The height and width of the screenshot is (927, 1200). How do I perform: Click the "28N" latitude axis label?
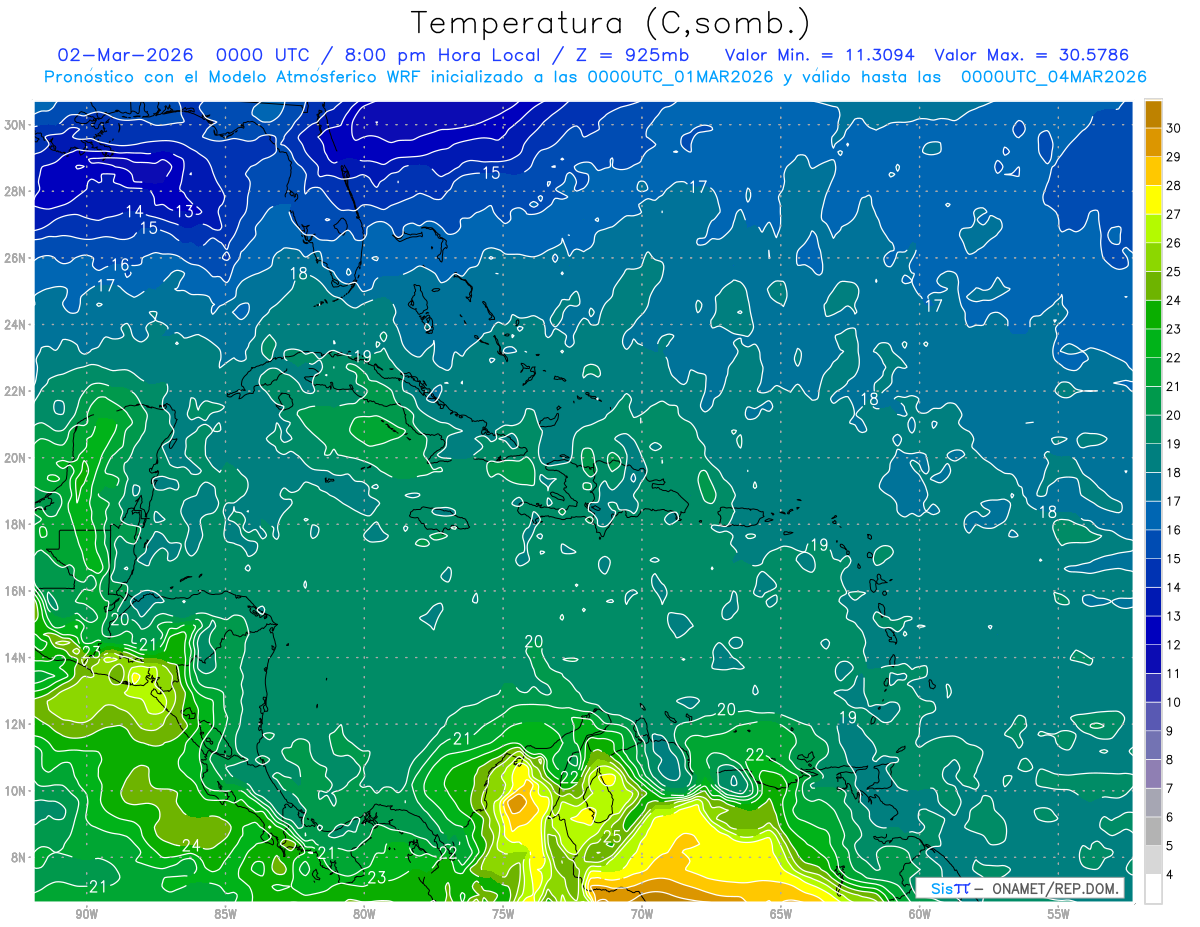tap(15, 191)
